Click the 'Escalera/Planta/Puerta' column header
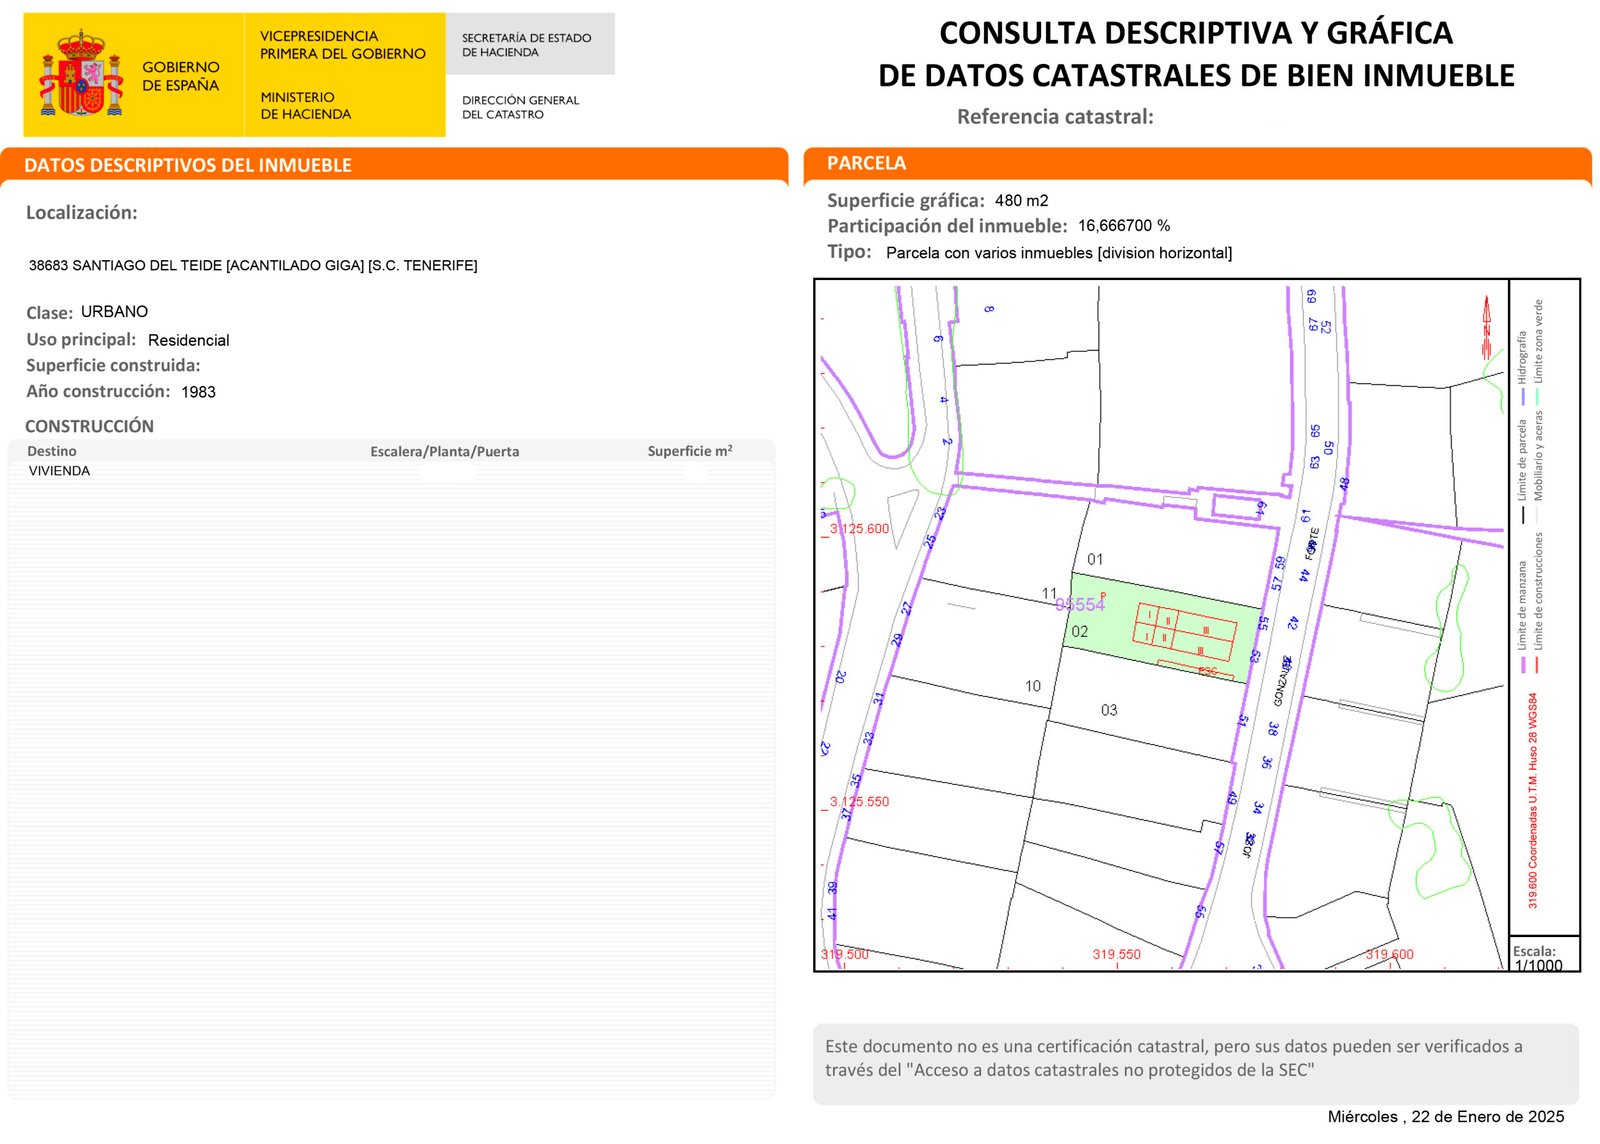The width and height of the screenshot is (1600, 1144). [x=445, y=451]
